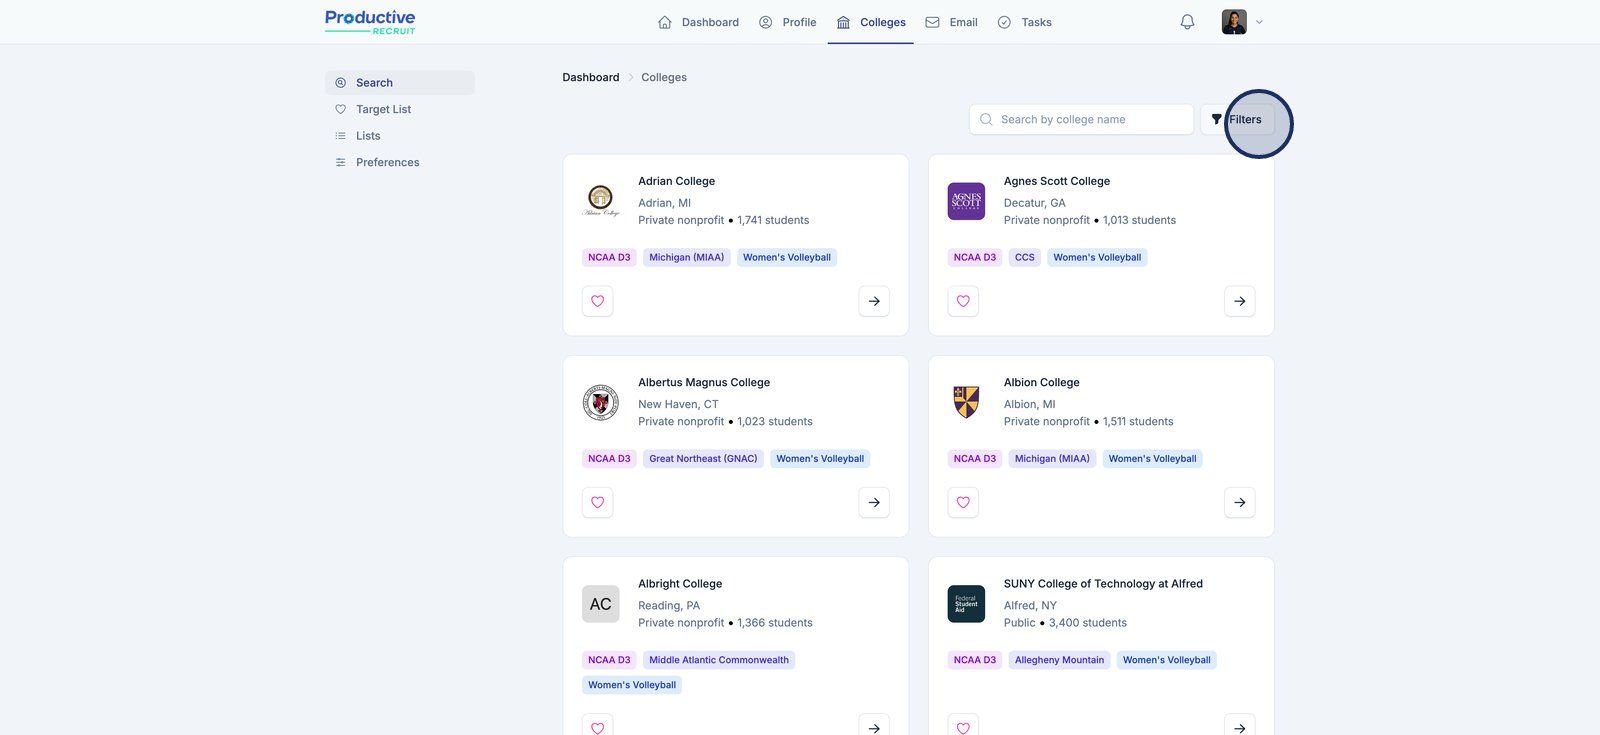Viewport: 1600px width, 735px height.
Task: Open SUNY College of Technology at Alfred
Action: 1103,584
